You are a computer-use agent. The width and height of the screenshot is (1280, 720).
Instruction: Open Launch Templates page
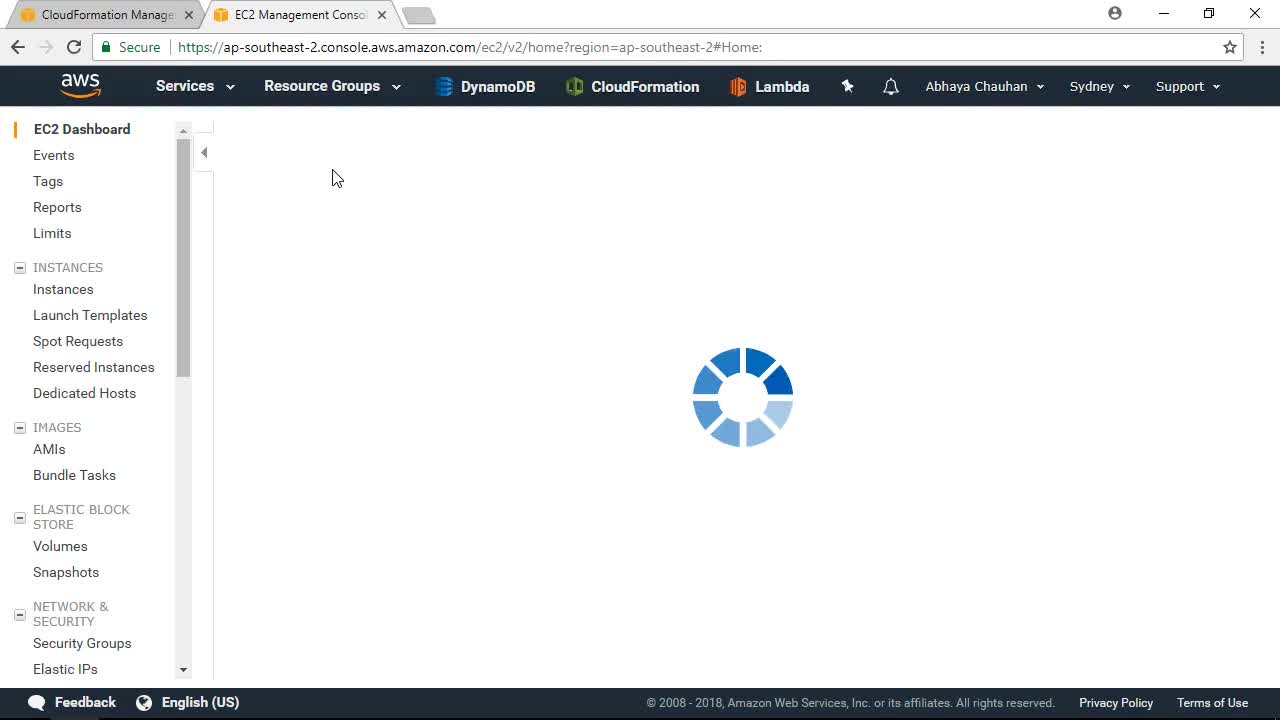pos(90,315)
